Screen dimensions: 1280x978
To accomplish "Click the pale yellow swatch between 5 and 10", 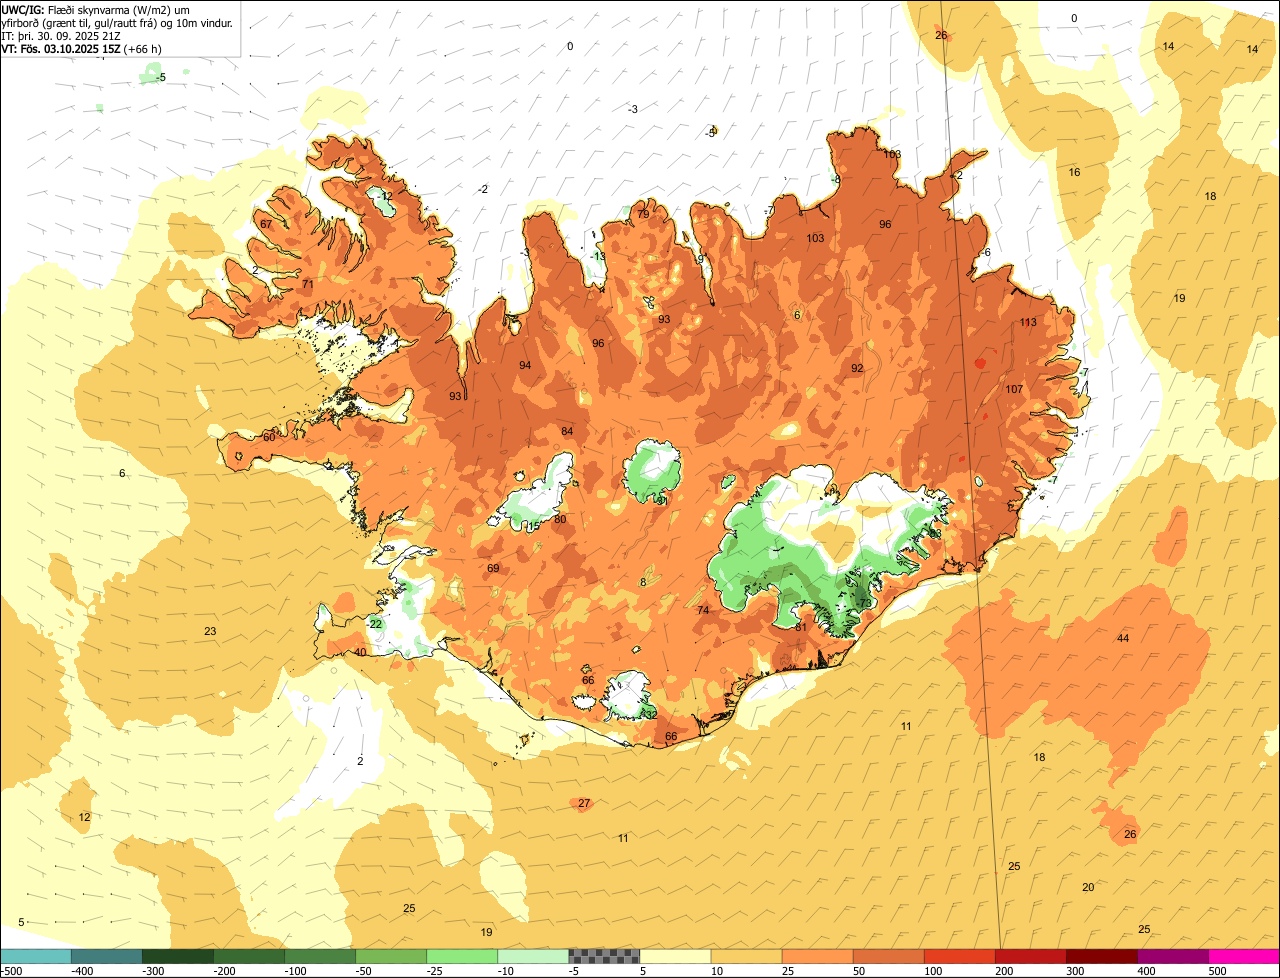I will pos(675,956).
